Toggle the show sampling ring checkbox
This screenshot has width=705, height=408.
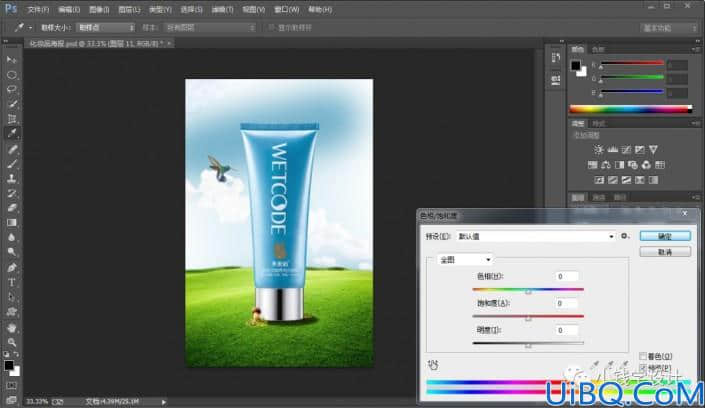pos(271,27)
